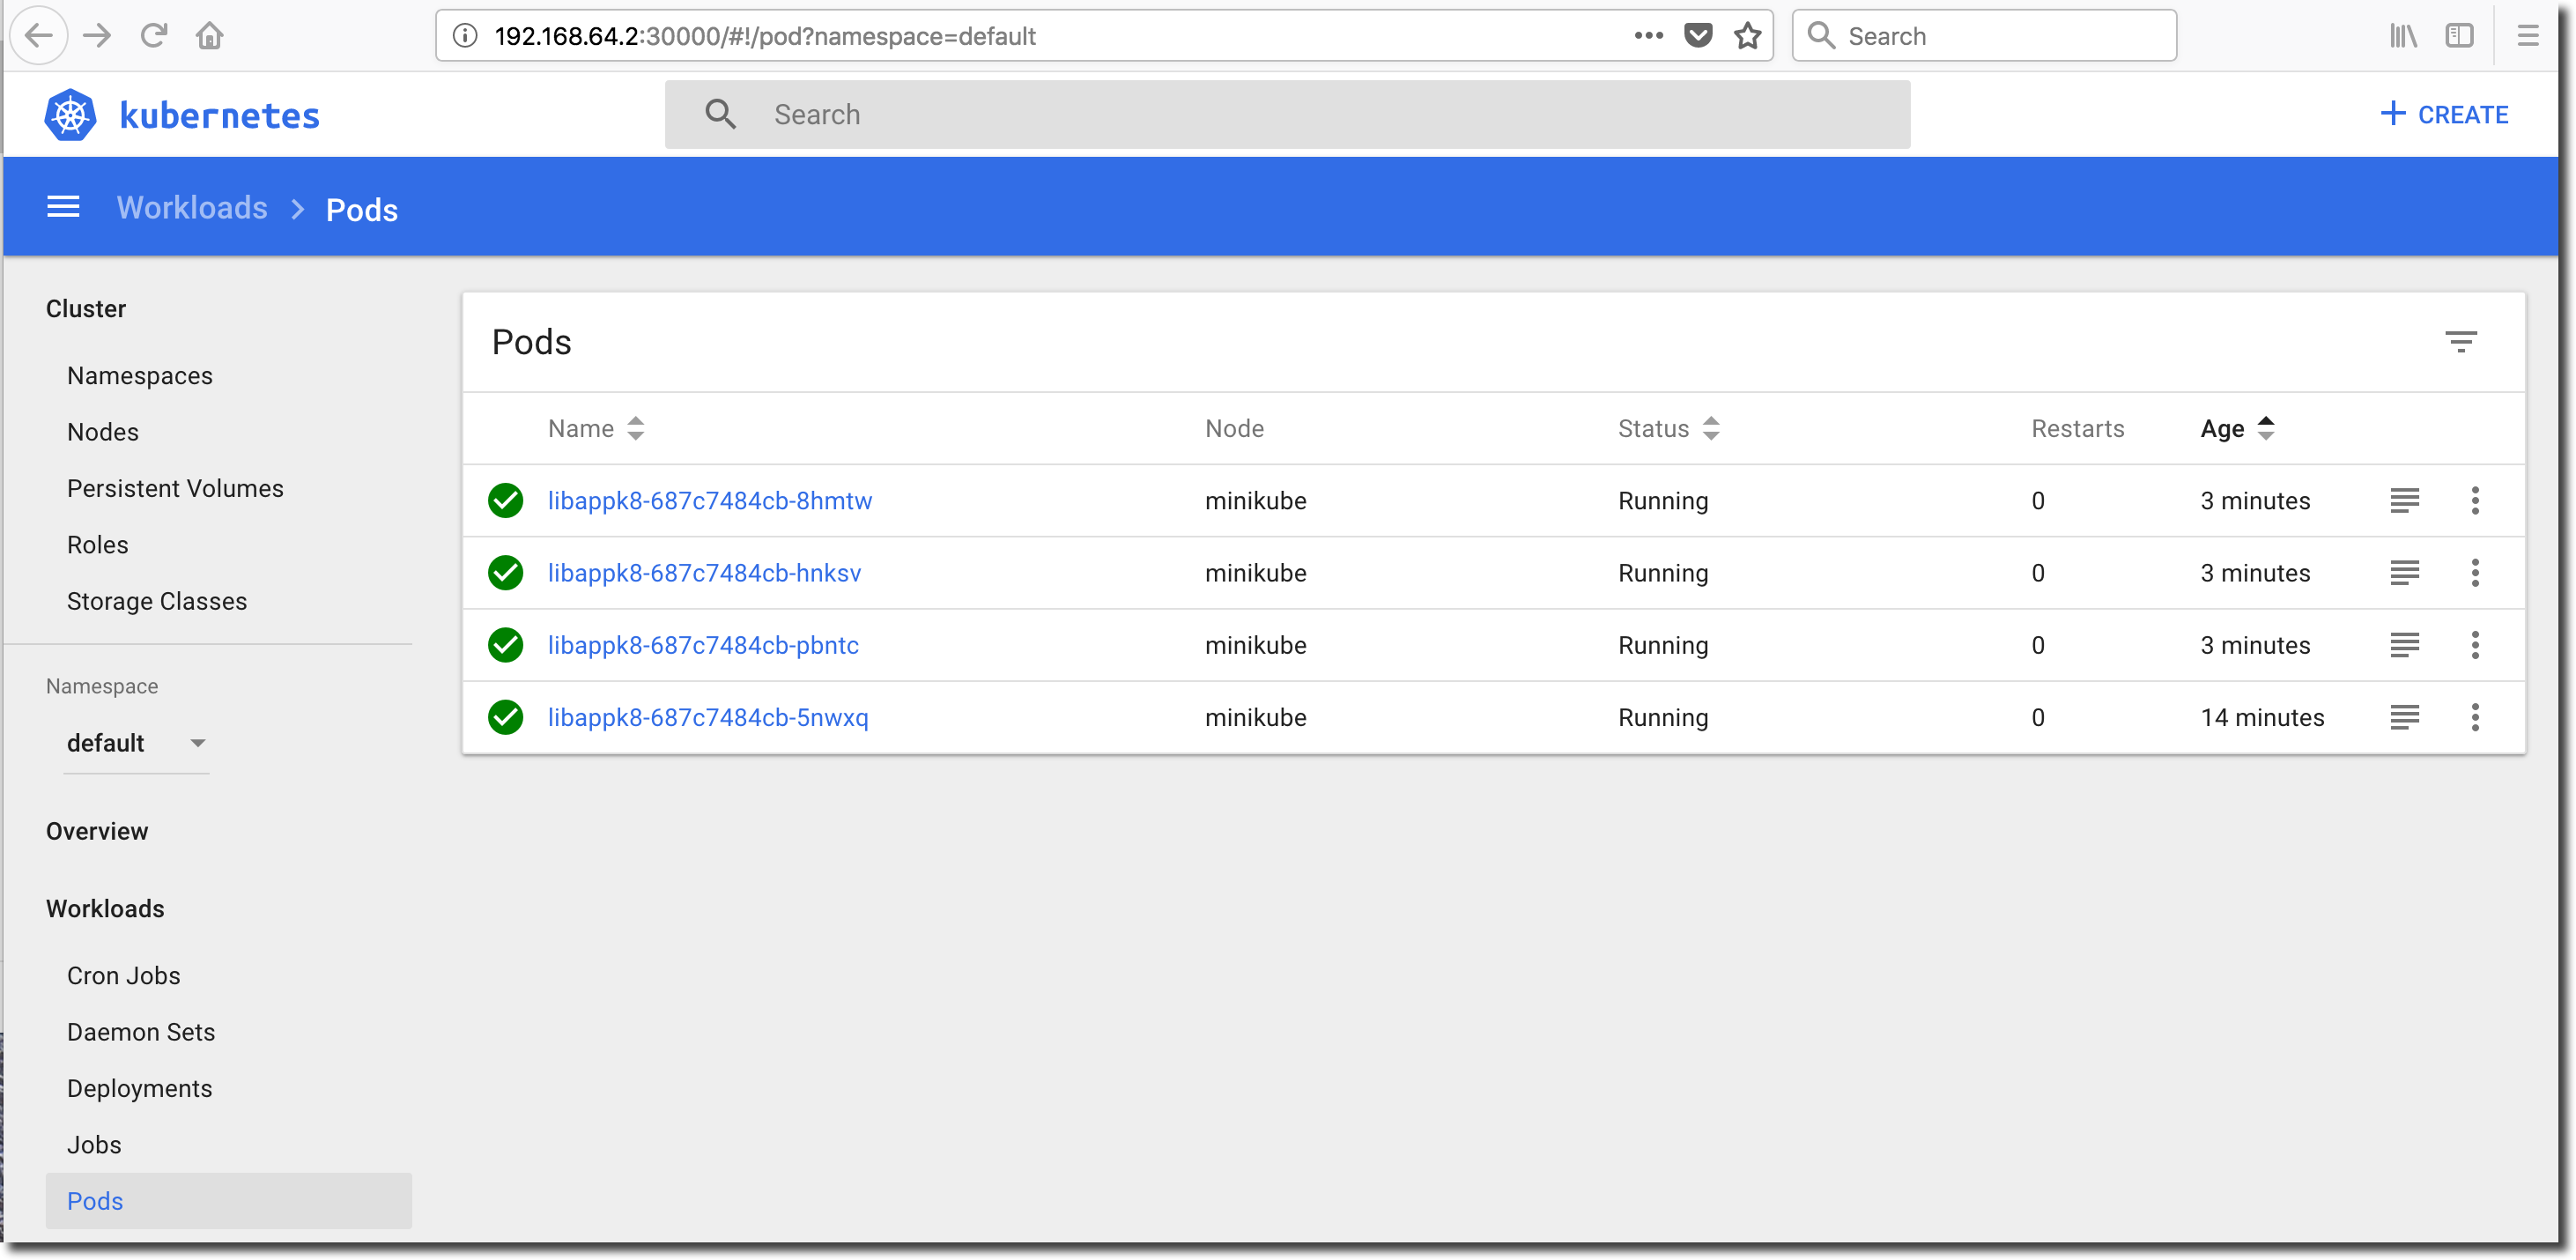This screenshot has height=1260, width=2576.
Task: Go forward with the browser forward arrow
Action: point(97,36)
